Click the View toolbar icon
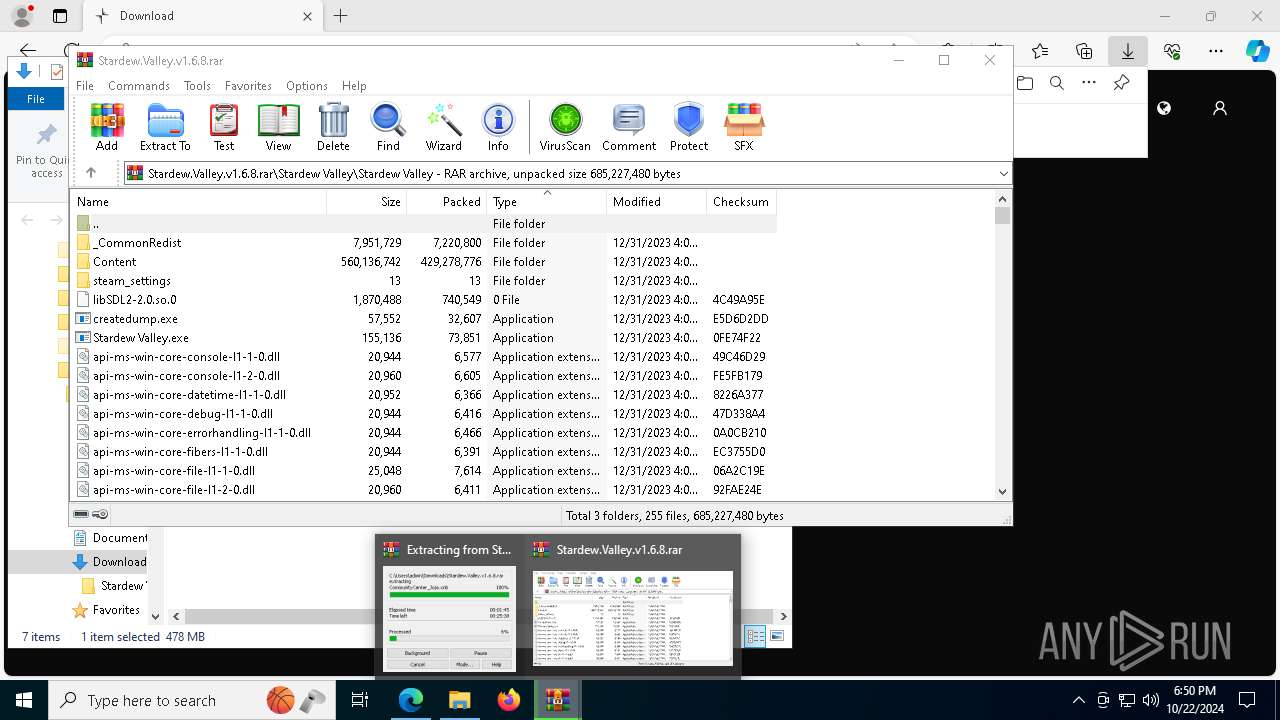The height and width of the screenshot is (720, 1280). [278, 127]
